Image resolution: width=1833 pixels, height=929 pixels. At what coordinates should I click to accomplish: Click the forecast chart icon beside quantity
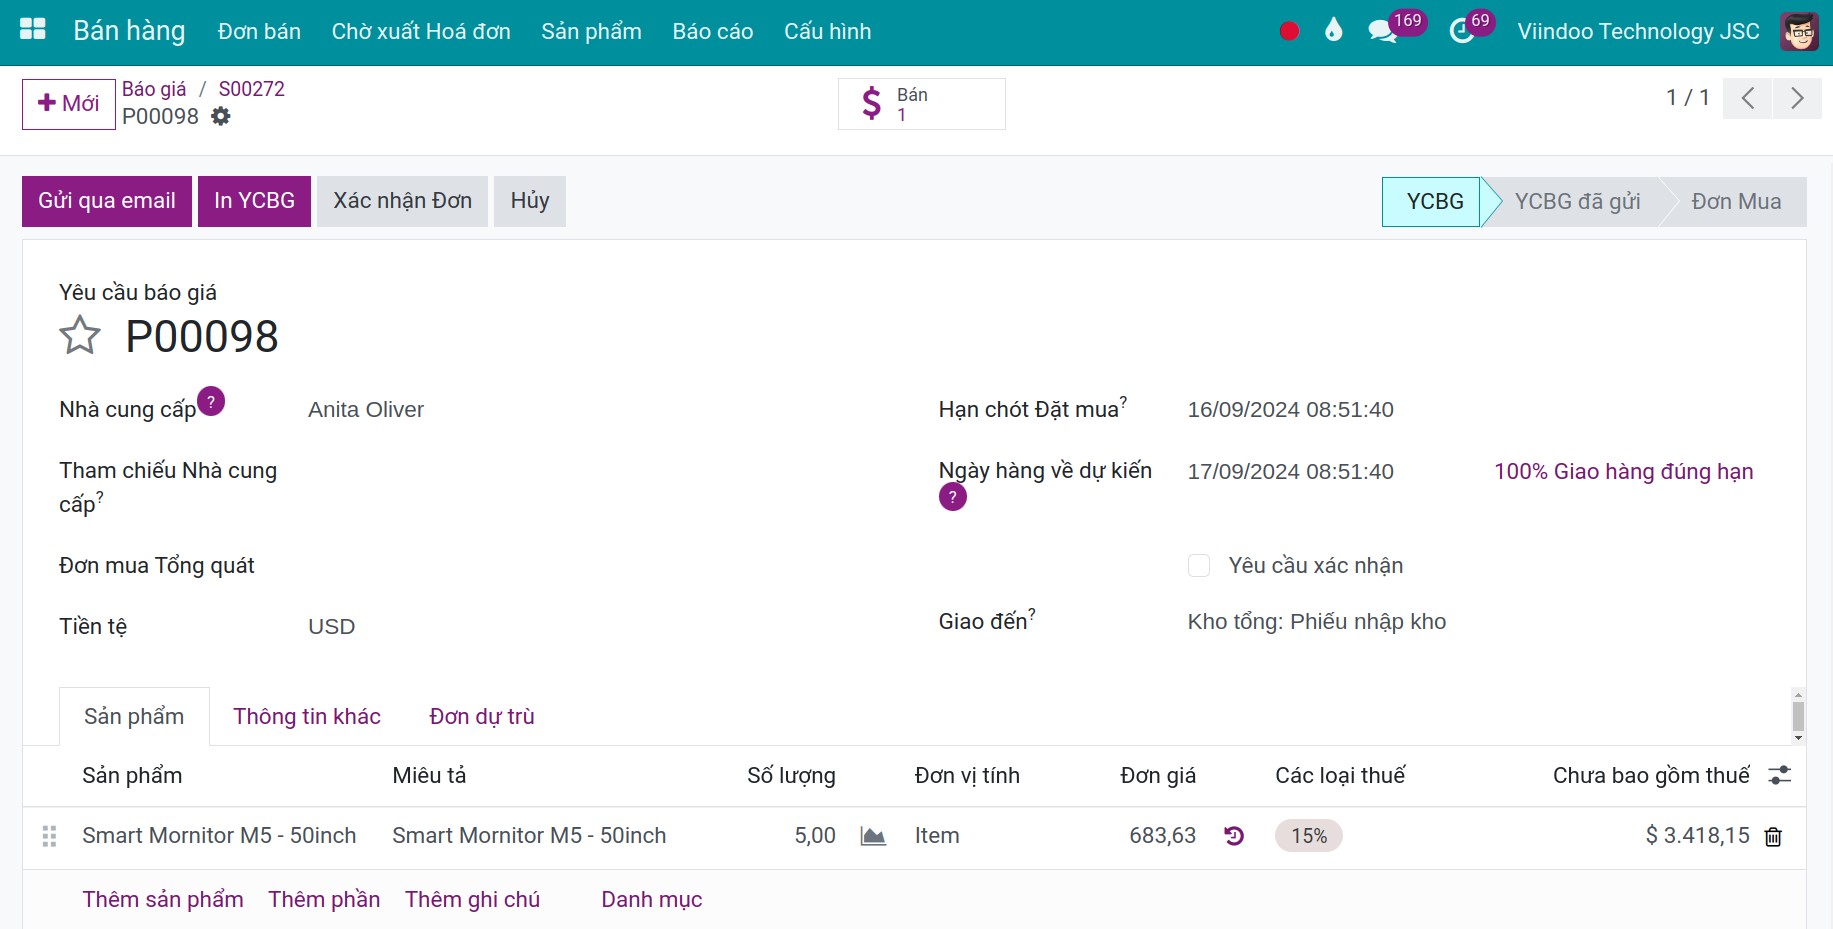873,836
